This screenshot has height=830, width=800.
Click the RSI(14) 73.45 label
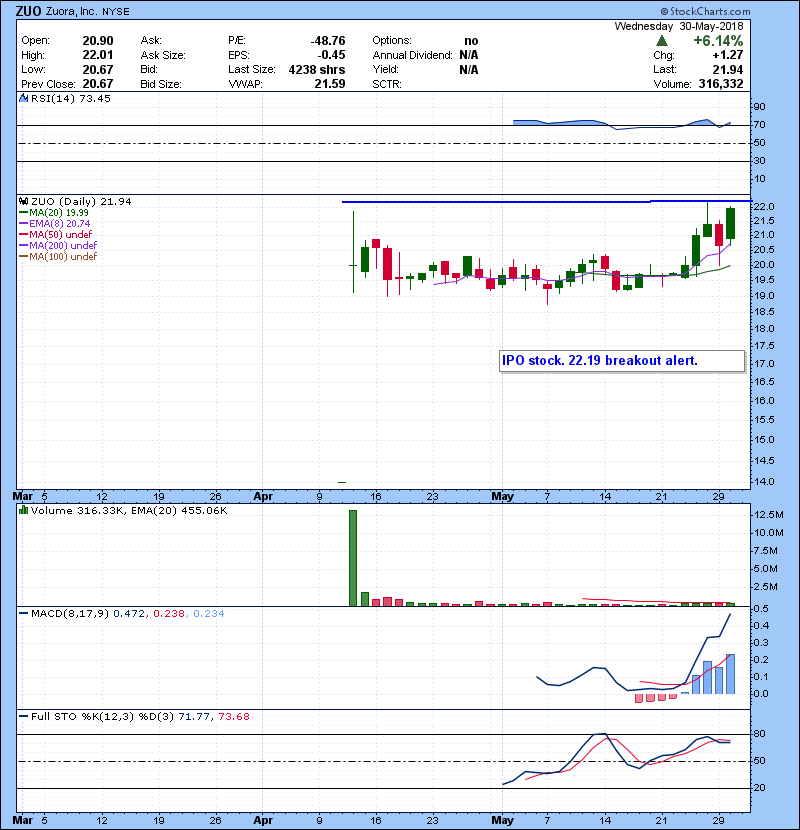coord(71,98)
